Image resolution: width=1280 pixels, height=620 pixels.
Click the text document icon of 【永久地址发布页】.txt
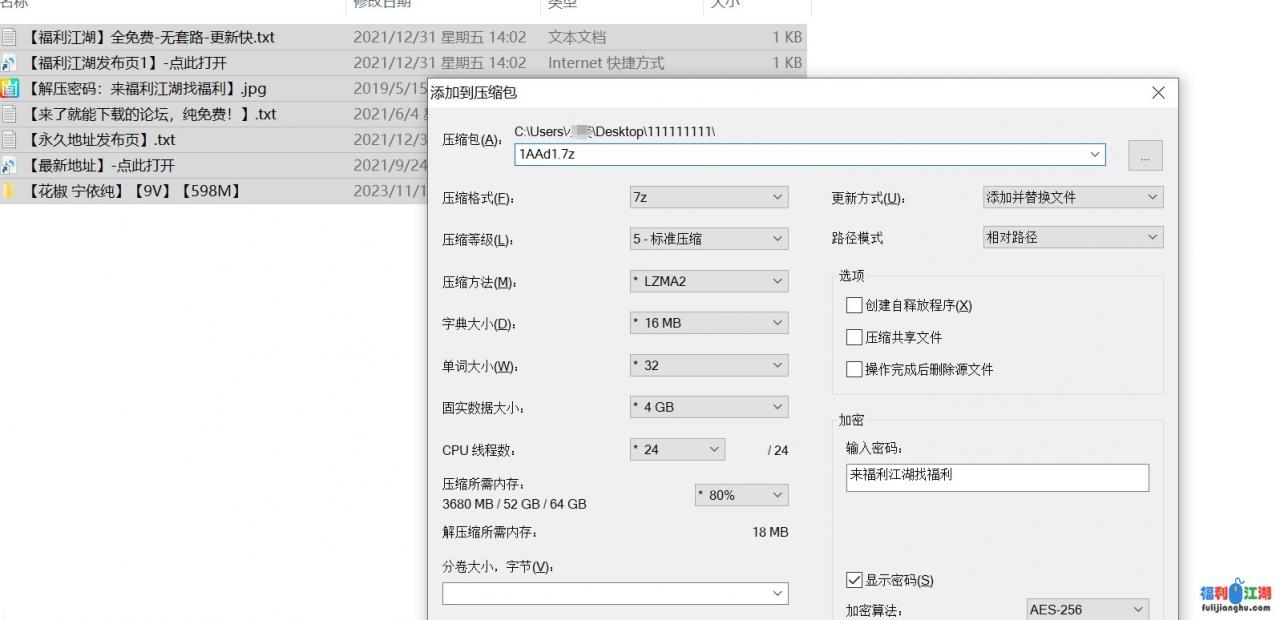point(9,139)
